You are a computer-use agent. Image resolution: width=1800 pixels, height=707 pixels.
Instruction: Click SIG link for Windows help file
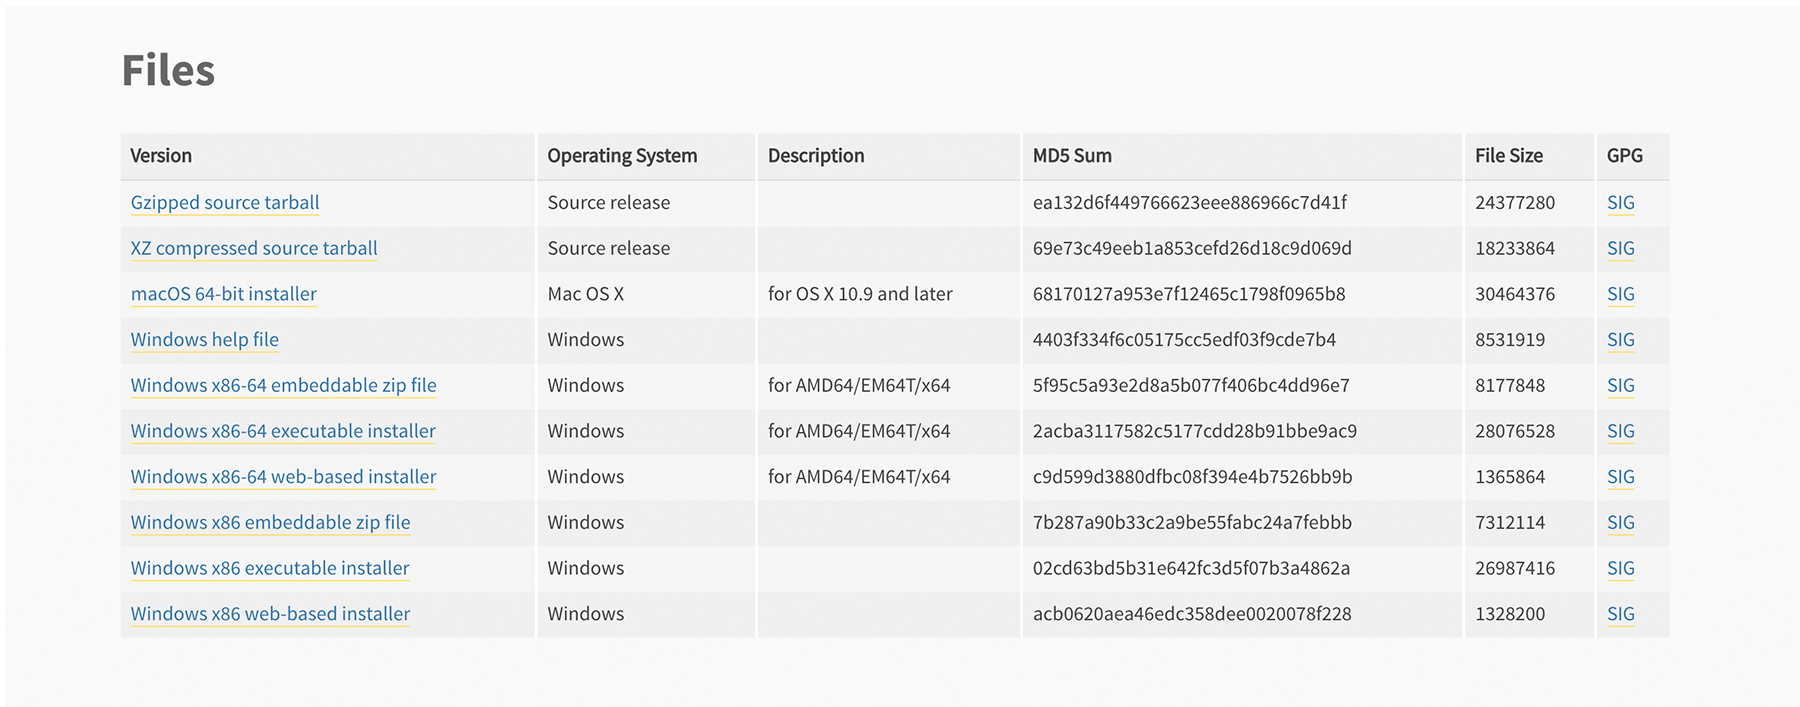pyautogui.click(x=1620, y=340)
